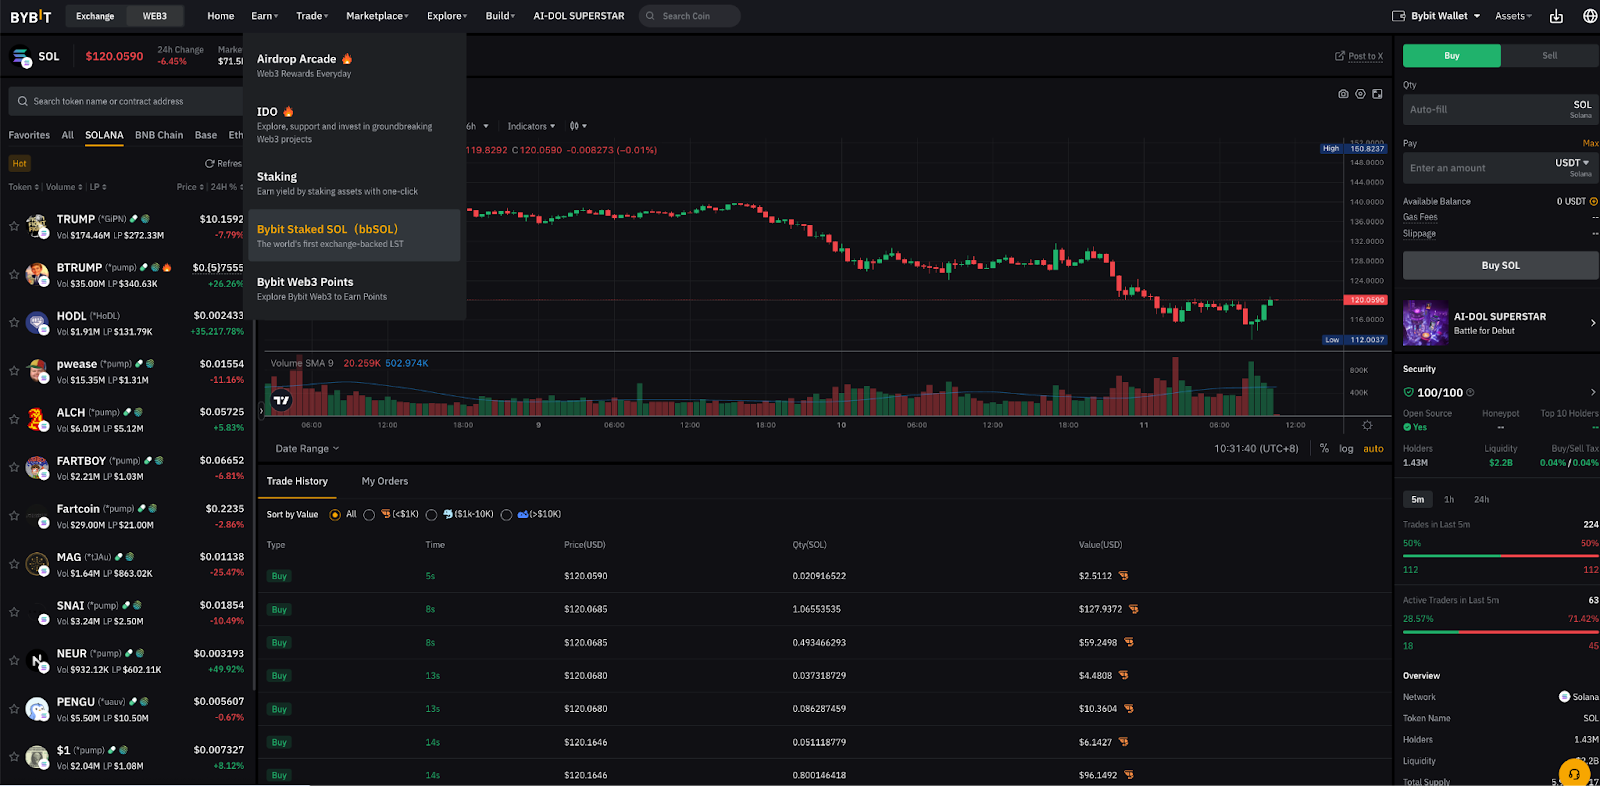
Task: Select the $1k-10K radio option
Action: 431,515
